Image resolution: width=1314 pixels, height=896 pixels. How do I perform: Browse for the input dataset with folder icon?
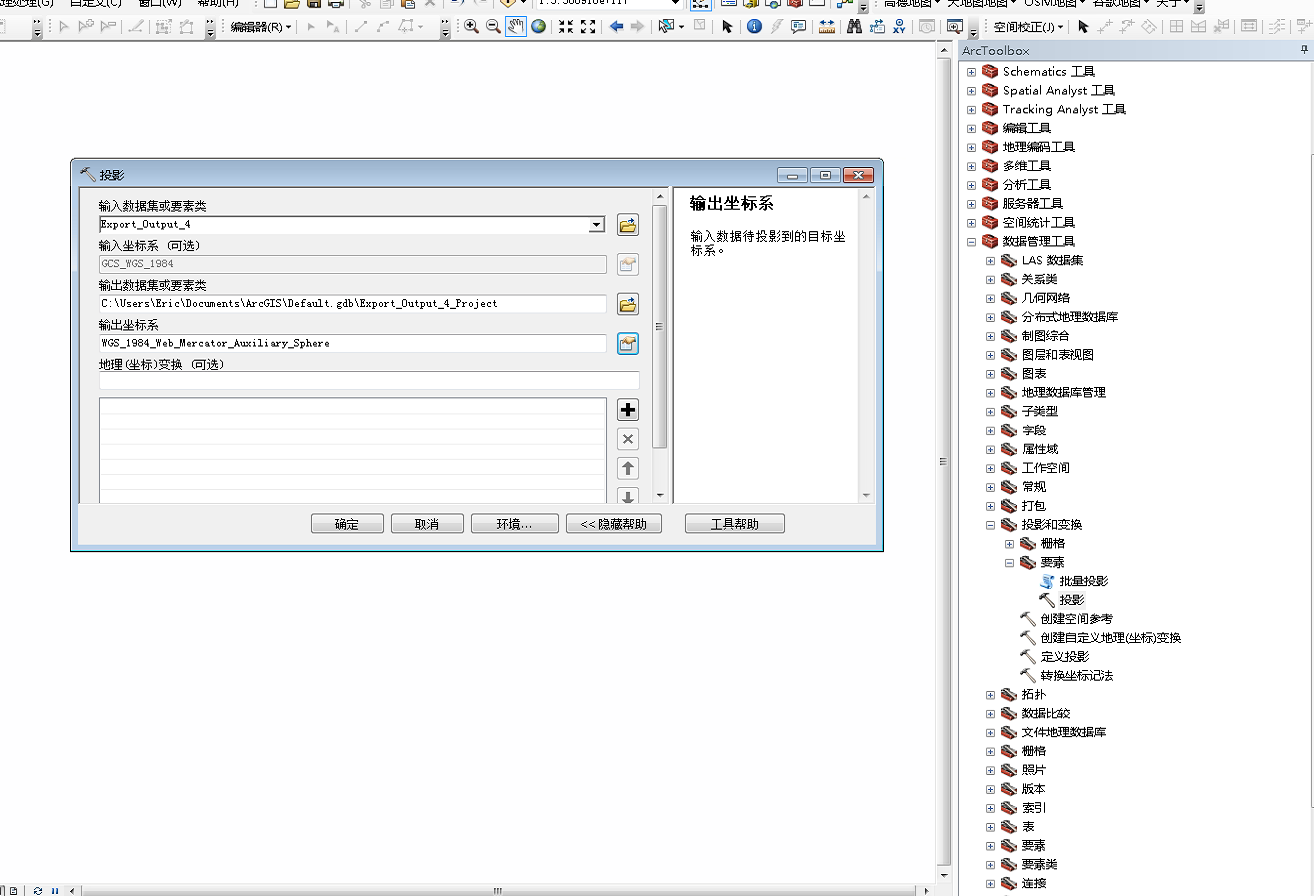click(627, 225)
